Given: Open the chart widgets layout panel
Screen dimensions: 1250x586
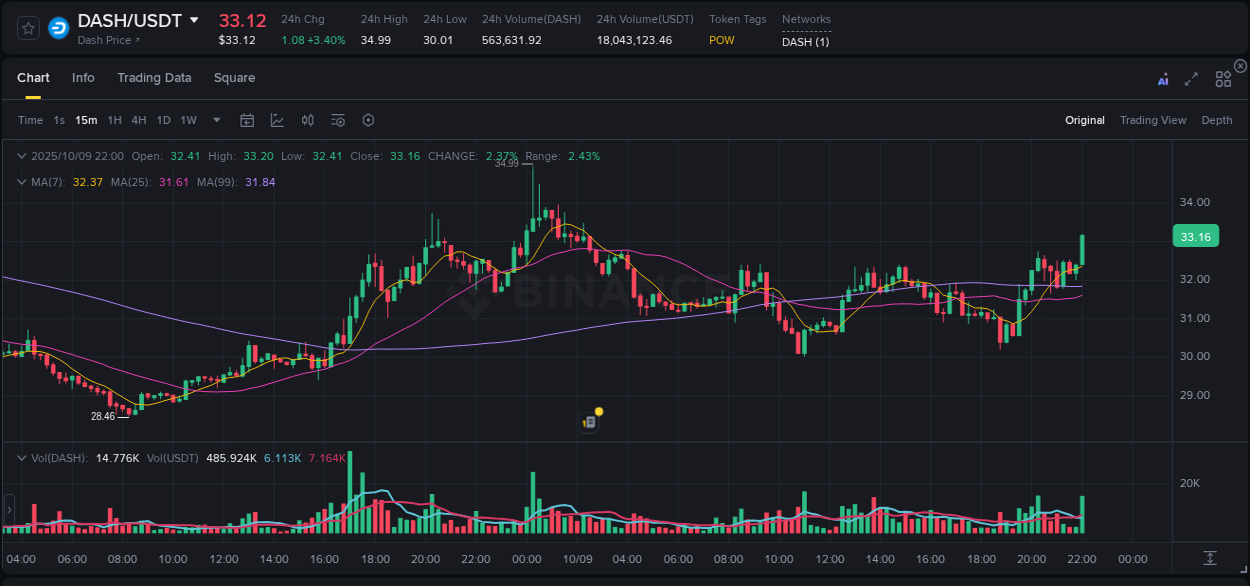Looking at the screenshot, I should coord(1223,78).
